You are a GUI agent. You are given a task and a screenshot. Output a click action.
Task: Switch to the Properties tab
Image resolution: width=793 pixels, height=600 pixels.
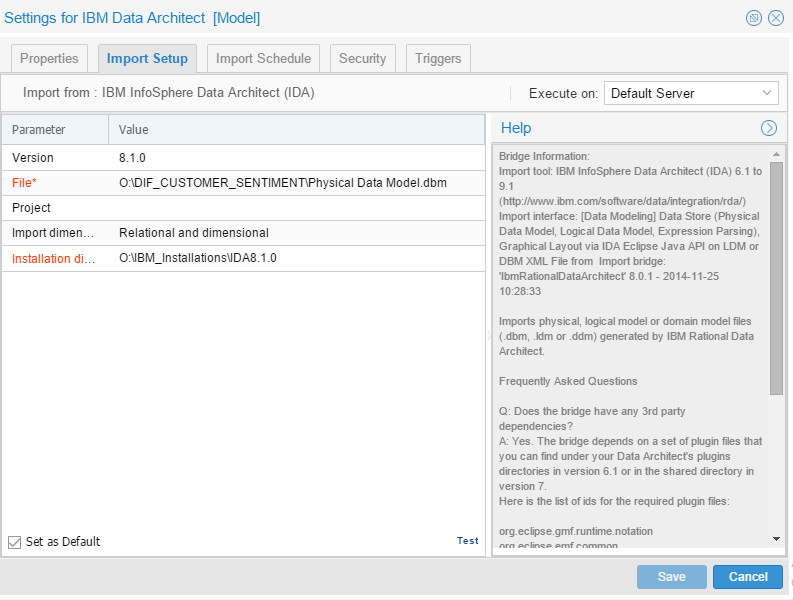tap(49, 58)
